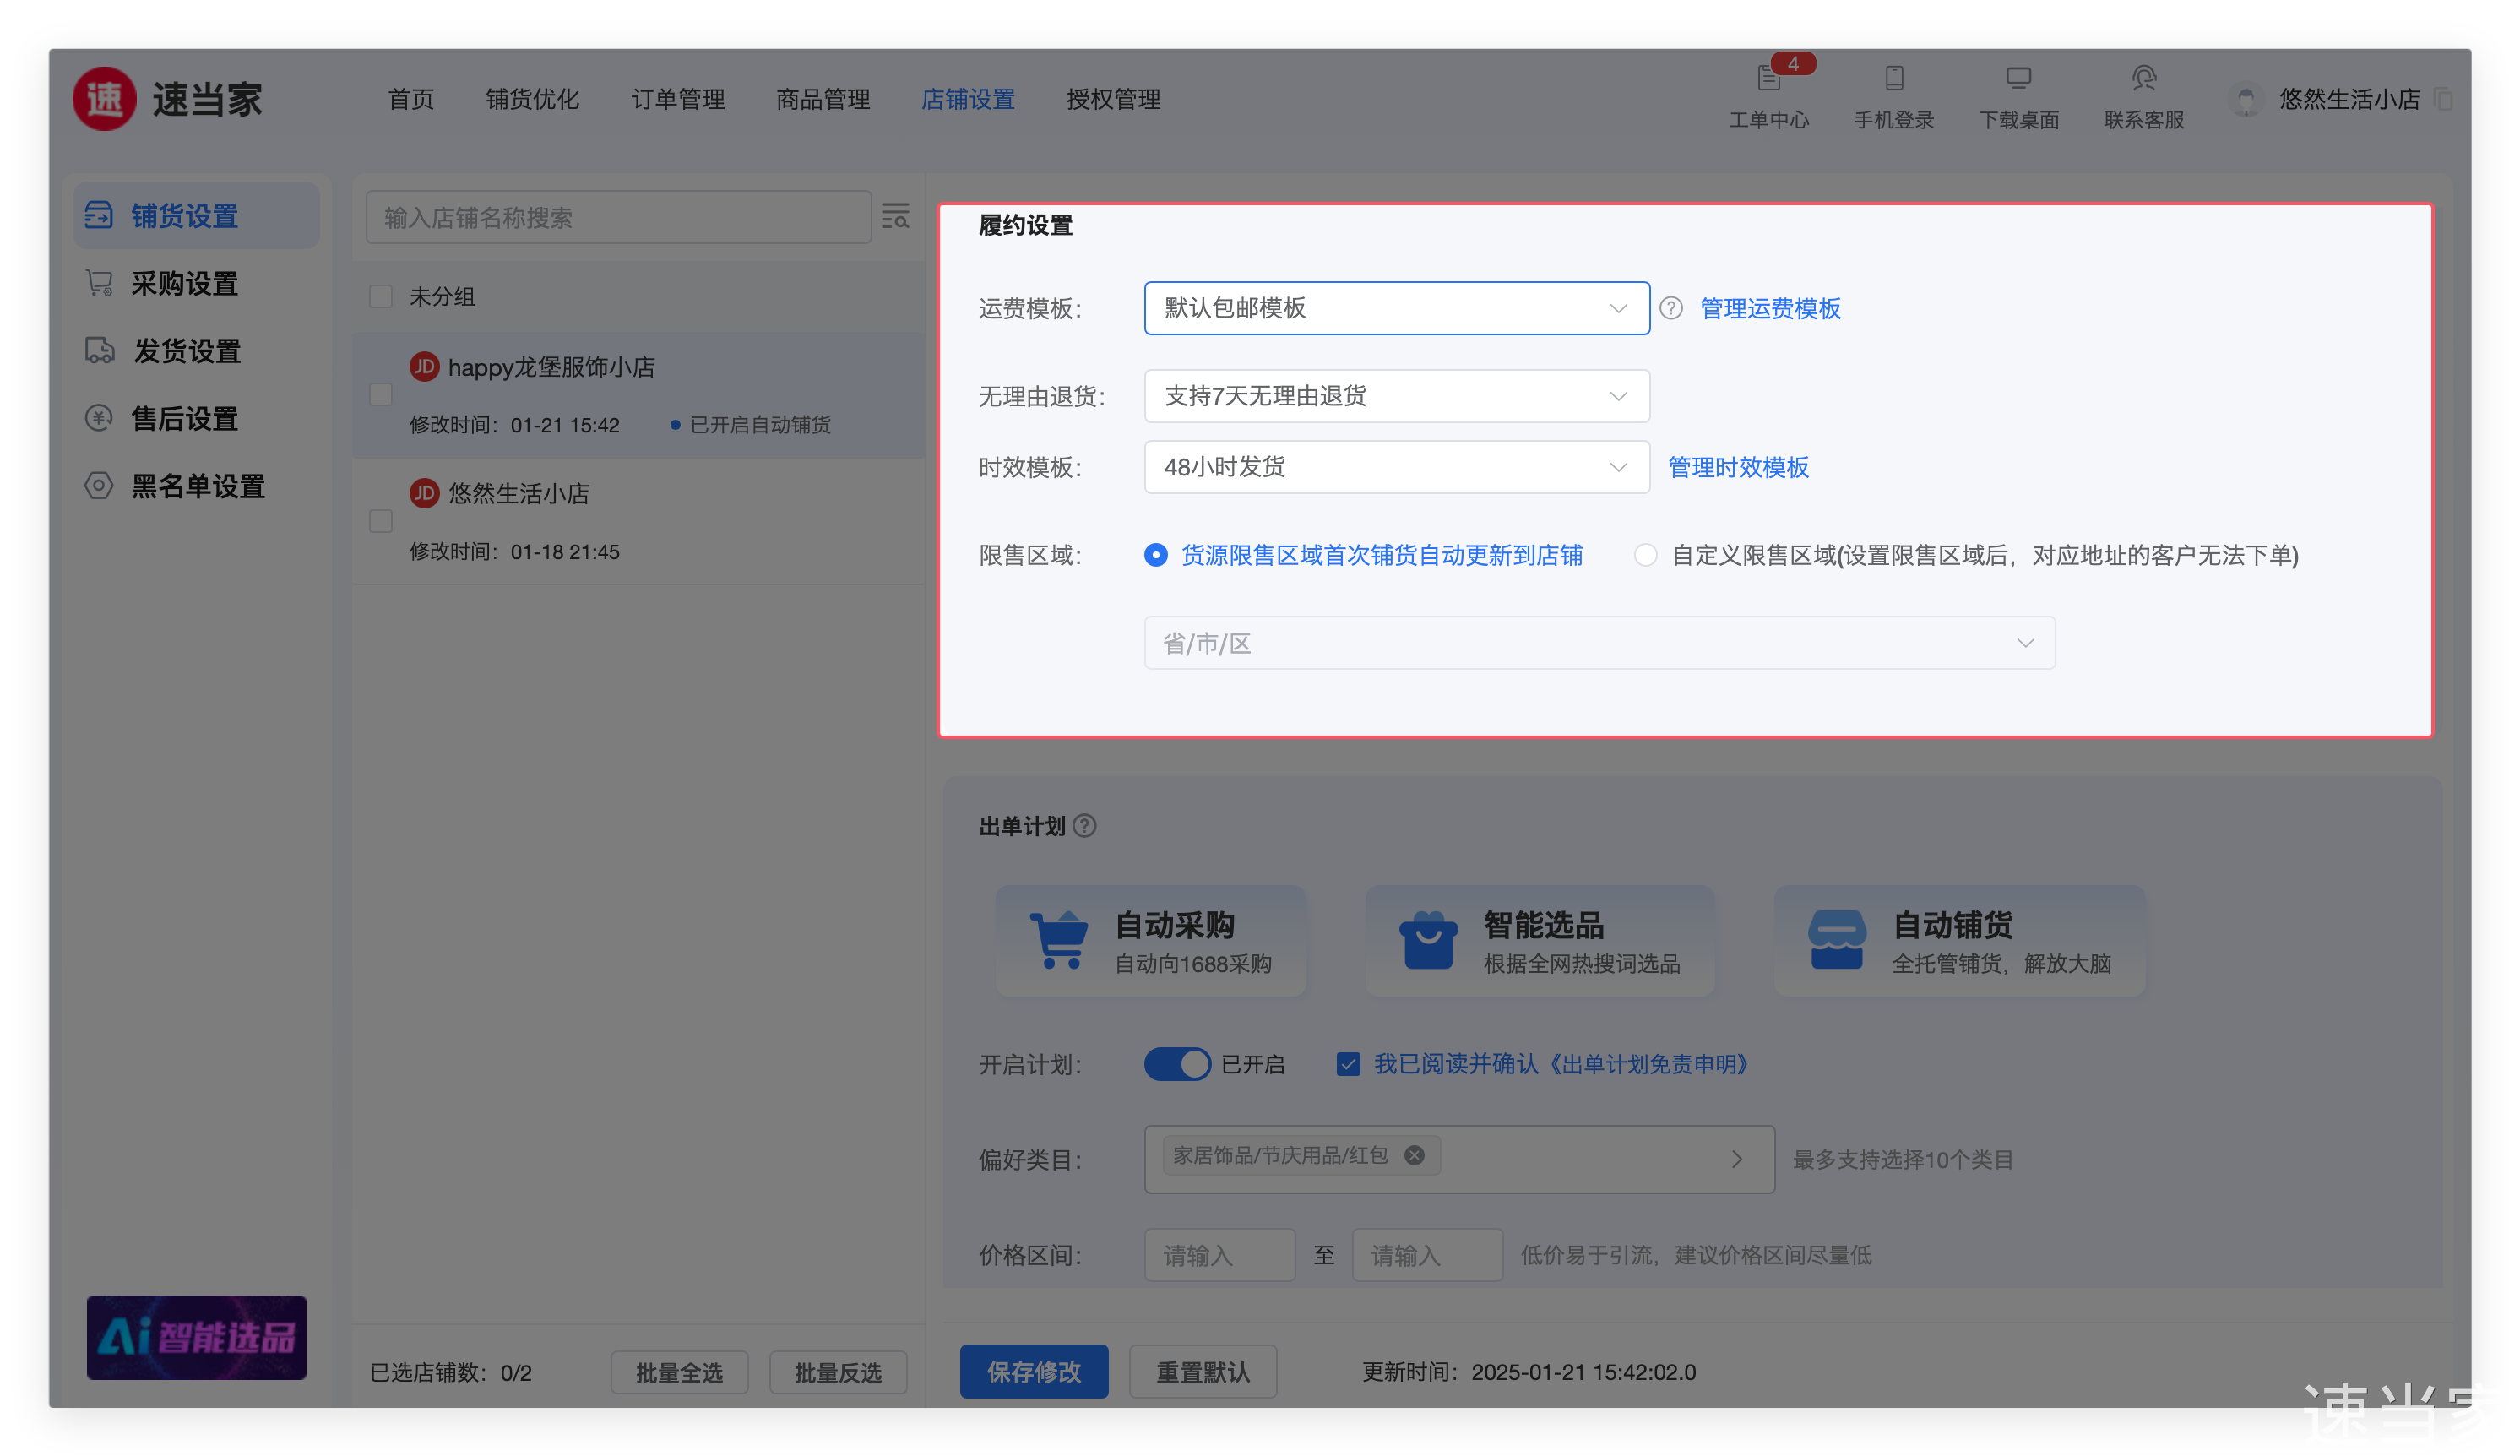Image resolution: width=2520 pixels, height=1456 pixels.
Task: Click the 输入店铺名称搜索 input field
Action: [618, 217]
